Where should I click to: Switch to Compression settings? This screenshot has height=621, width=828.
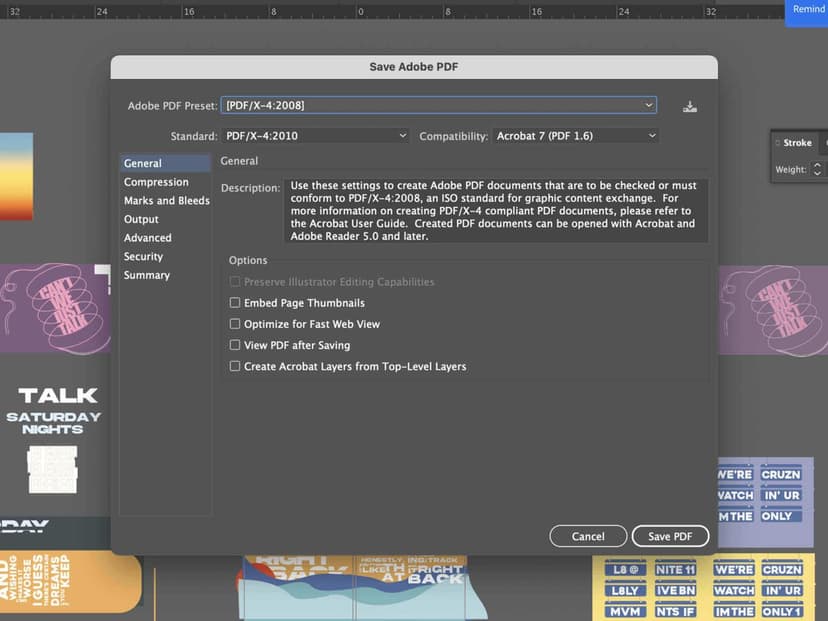156,182
